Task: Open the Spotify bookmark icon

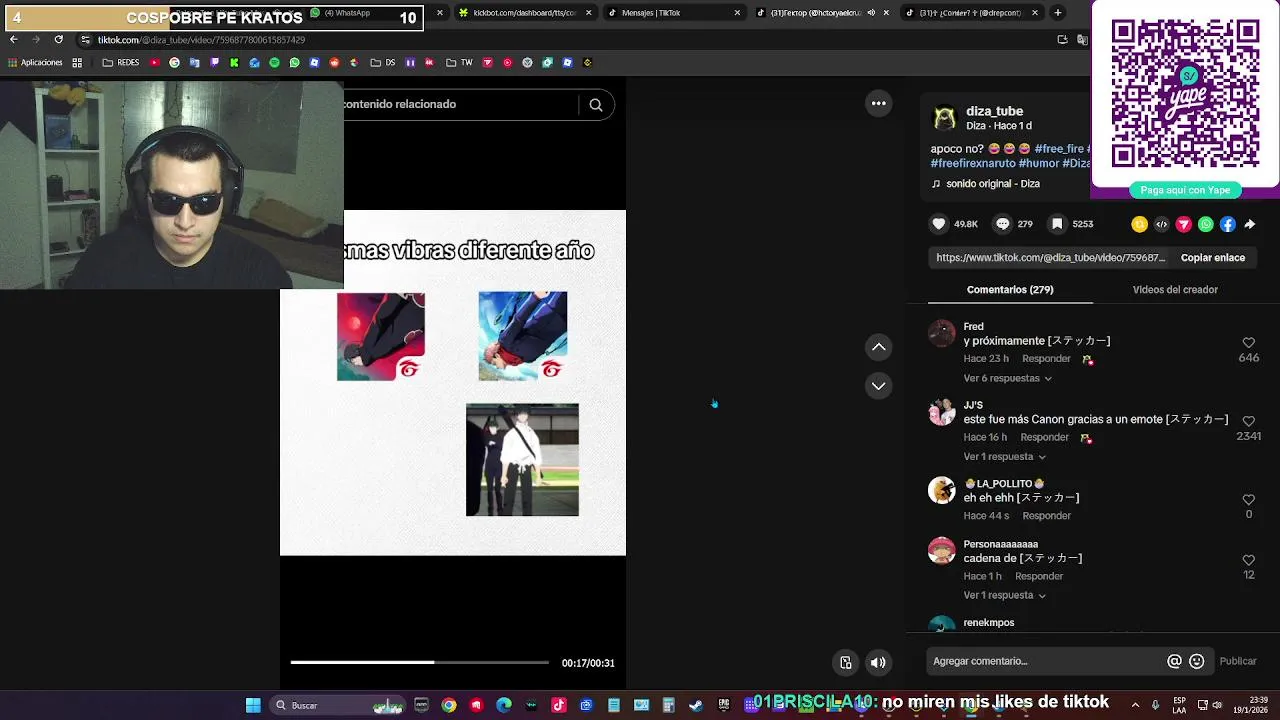Action: pyautogui.click(x=274, y=62)
